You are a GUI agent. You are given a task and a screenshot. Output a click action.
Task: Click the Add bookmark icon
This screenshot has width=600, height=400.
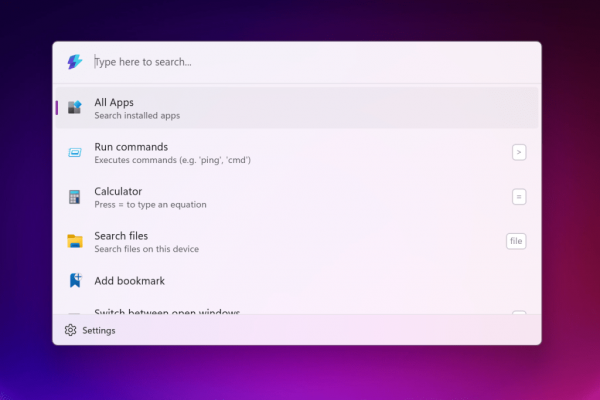75,281
